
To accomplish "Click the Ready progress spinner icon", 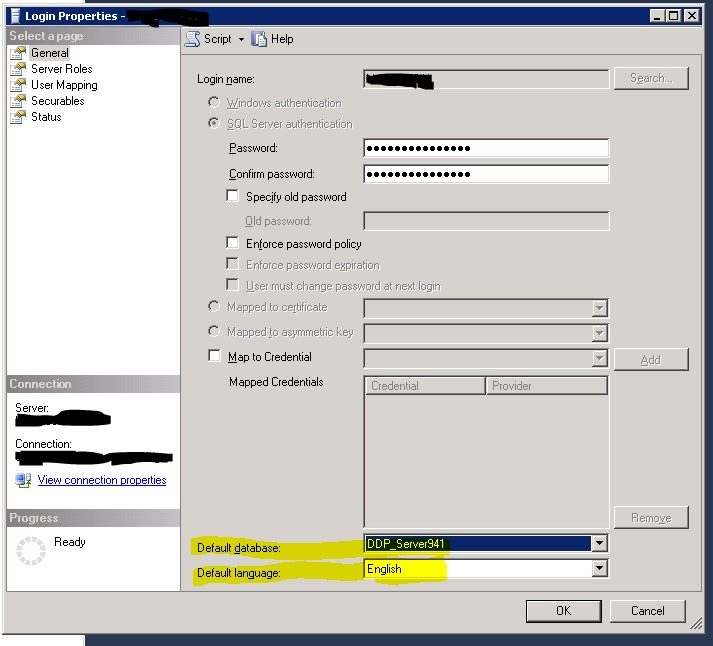I will click(x=31, y=551).
